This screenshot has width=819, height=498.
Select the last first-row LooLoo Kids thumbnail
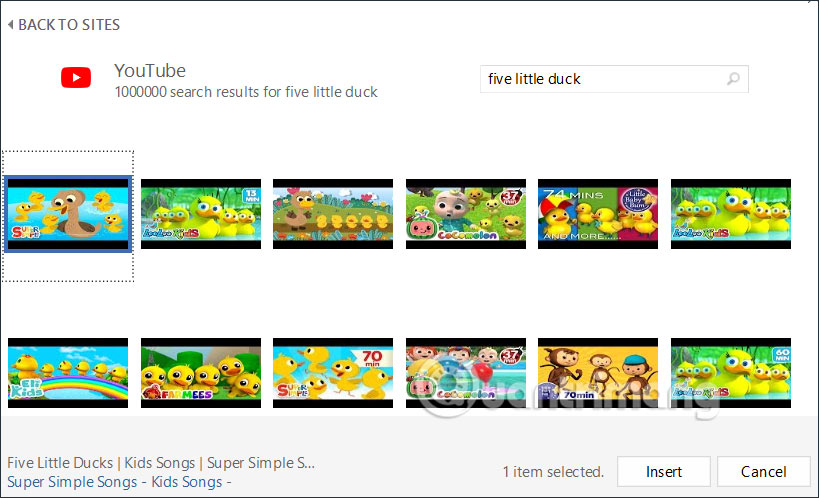pos(731,214)
